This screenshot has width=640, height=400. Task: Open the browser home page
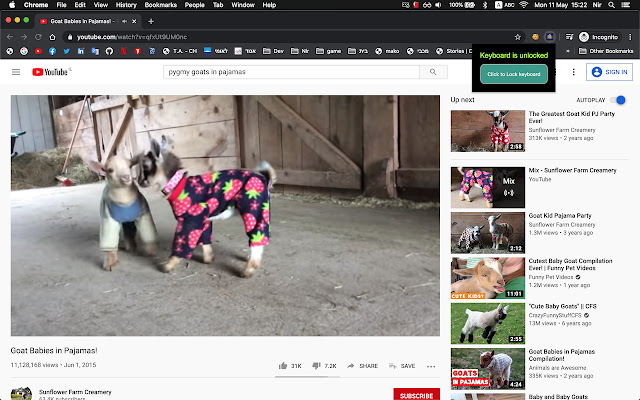tap(52, 37)
